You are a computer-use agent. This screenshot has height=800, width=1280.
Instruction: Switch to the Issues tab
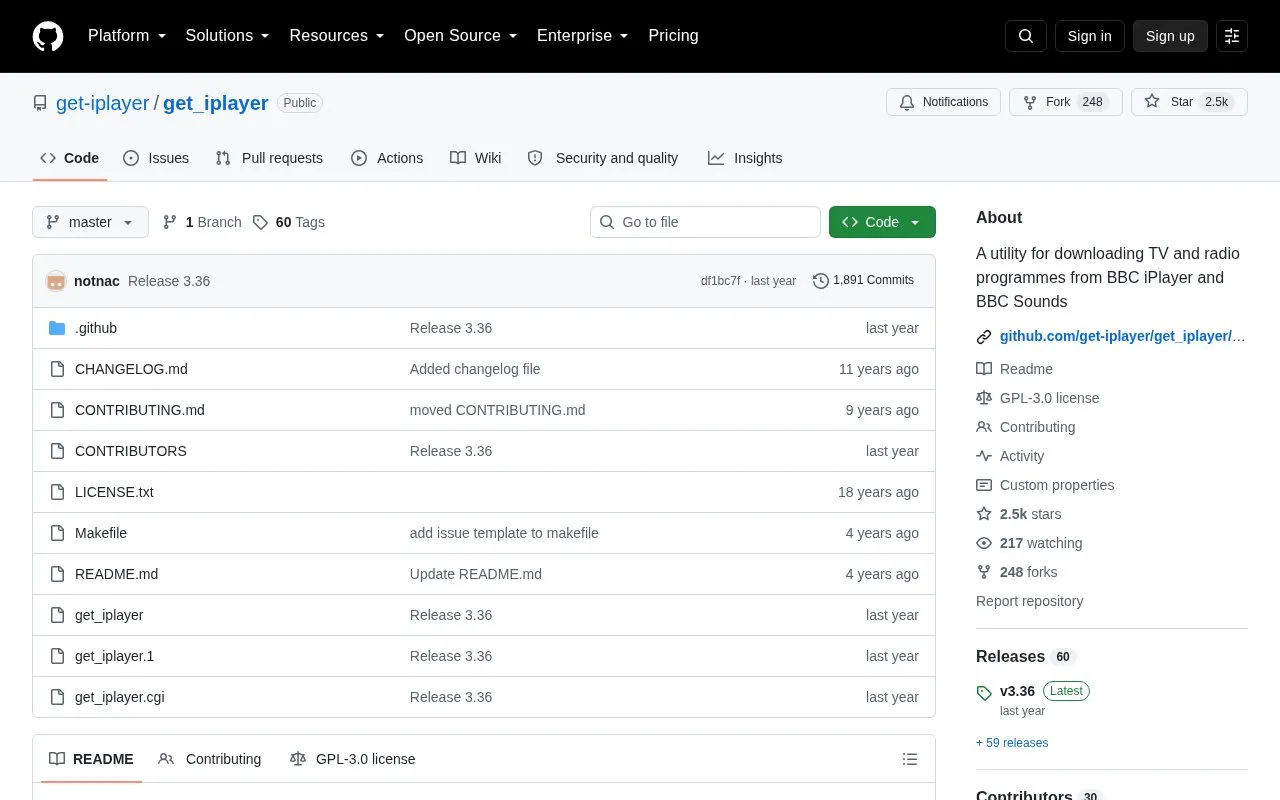coord(156,158)
